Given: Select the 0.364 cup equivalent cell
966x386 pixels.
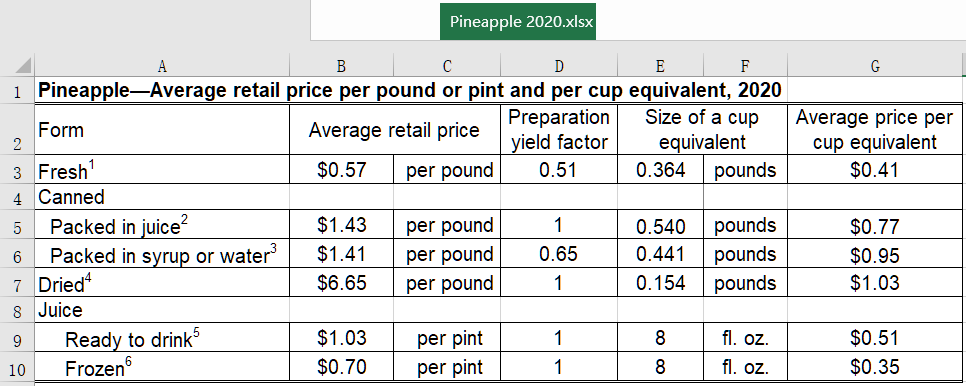Looking at the screenshot, I should point(660,169).
